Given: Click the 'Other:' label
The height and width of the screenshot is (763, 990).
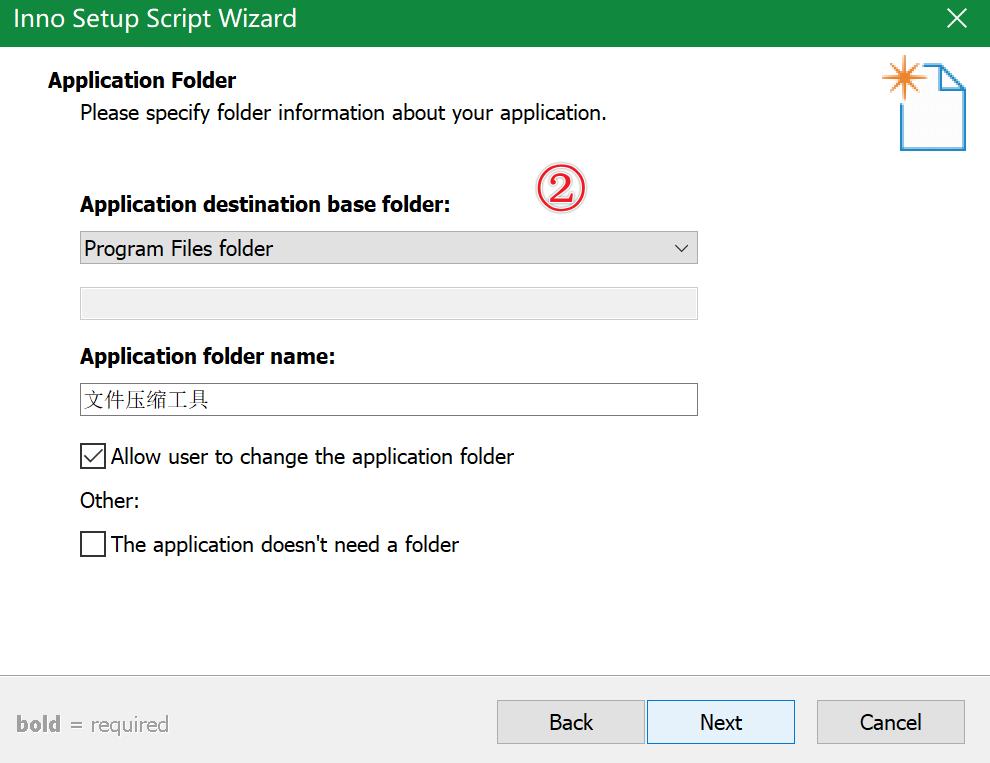Looking at the screenshot, I should [x=109, y=500].
